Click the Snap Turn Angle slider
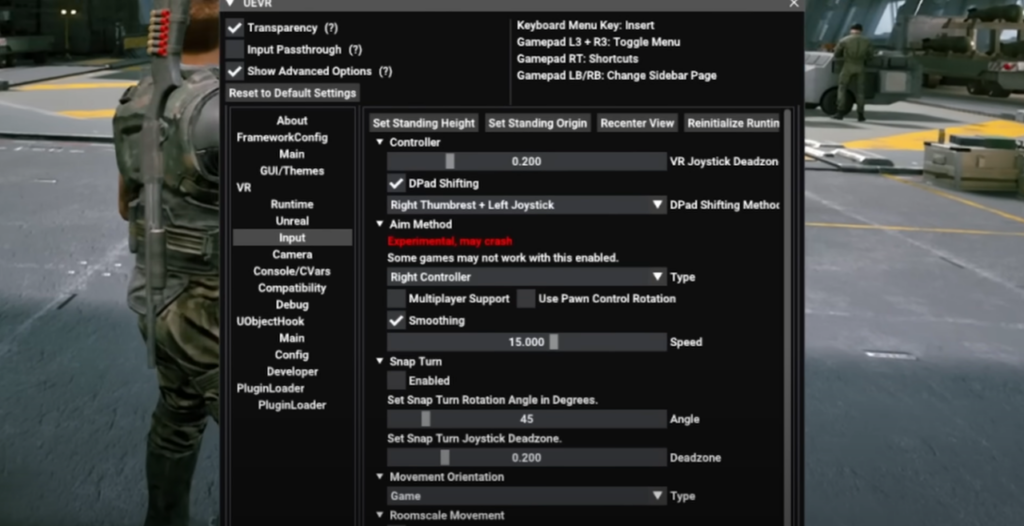This screenshot has height=526, width=1024. (x=526, y=420)
